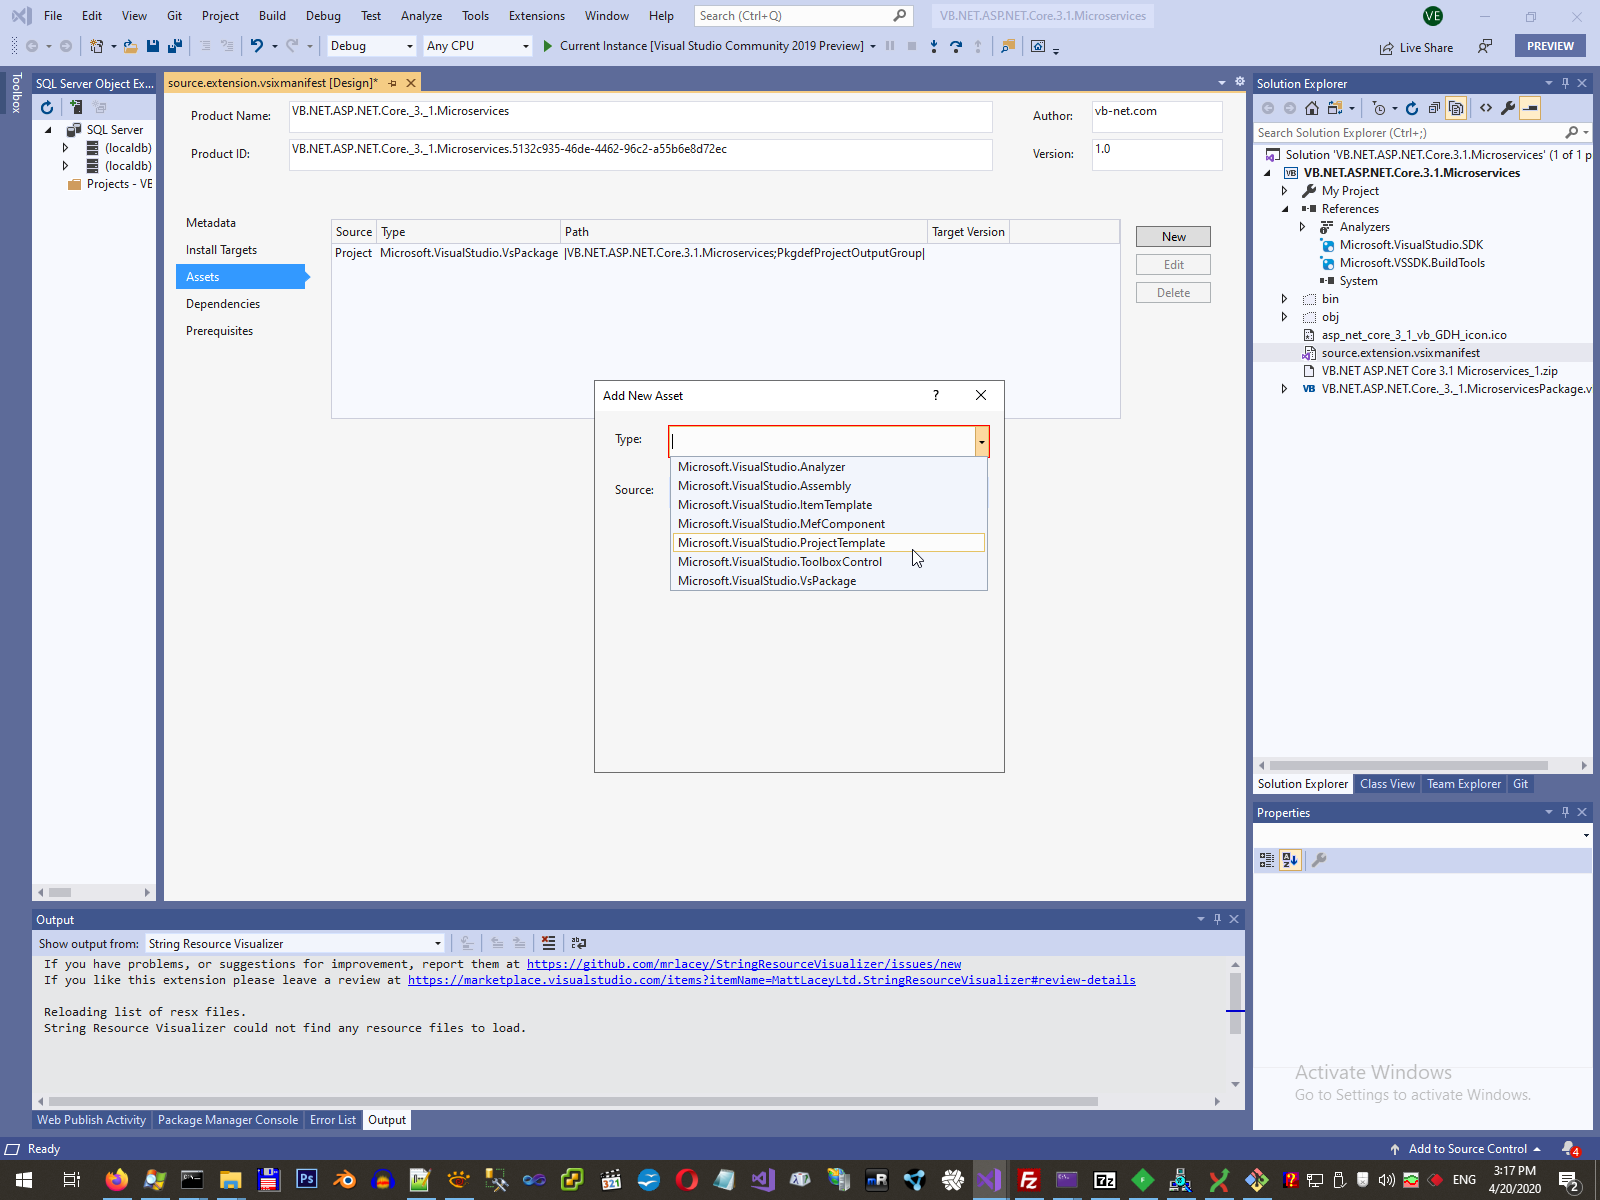Open the Toolbox side tab

coord(16,93)
